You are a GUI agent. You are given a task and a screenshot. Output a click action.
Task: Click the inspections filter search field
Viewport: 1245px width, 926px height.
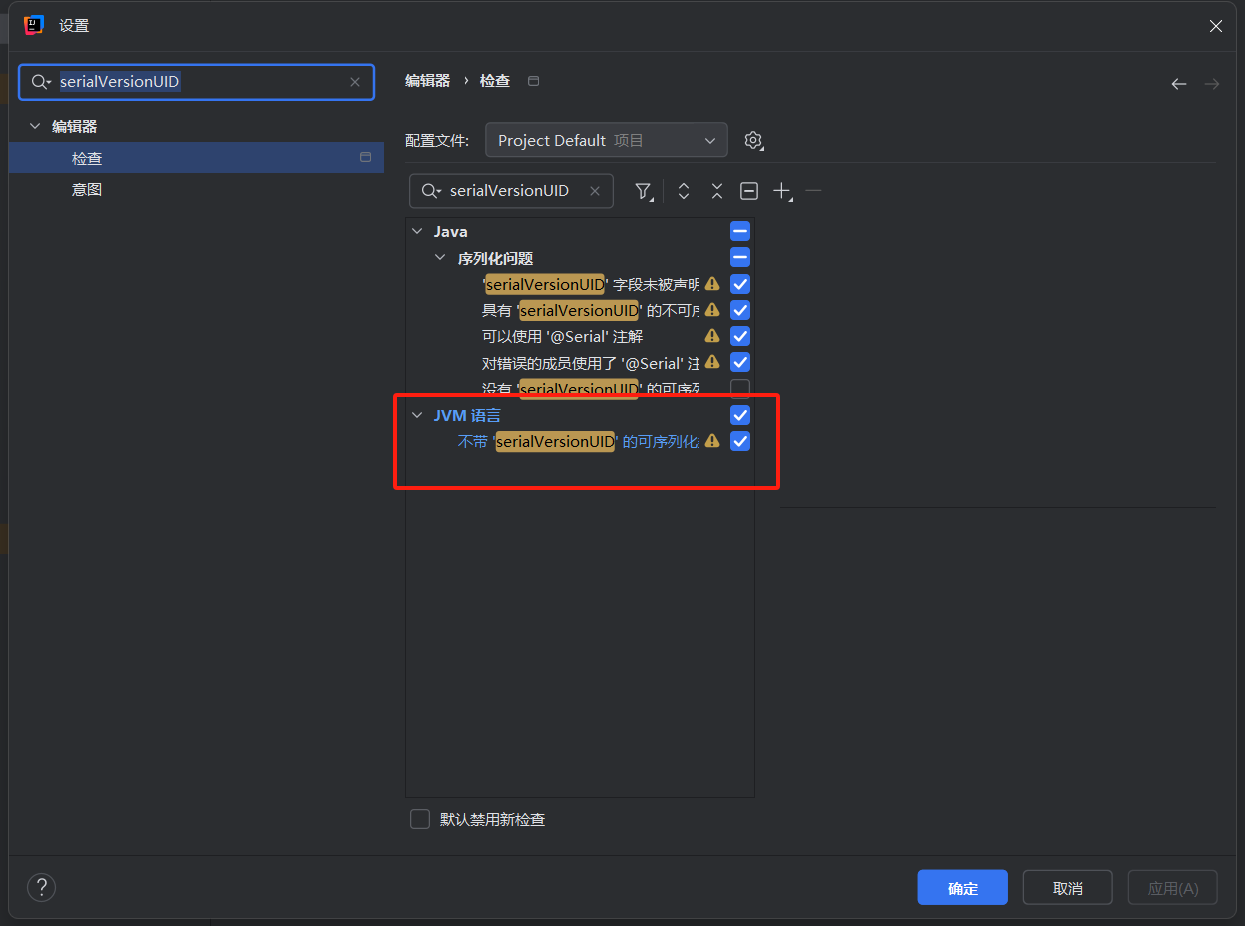[511, 191]
